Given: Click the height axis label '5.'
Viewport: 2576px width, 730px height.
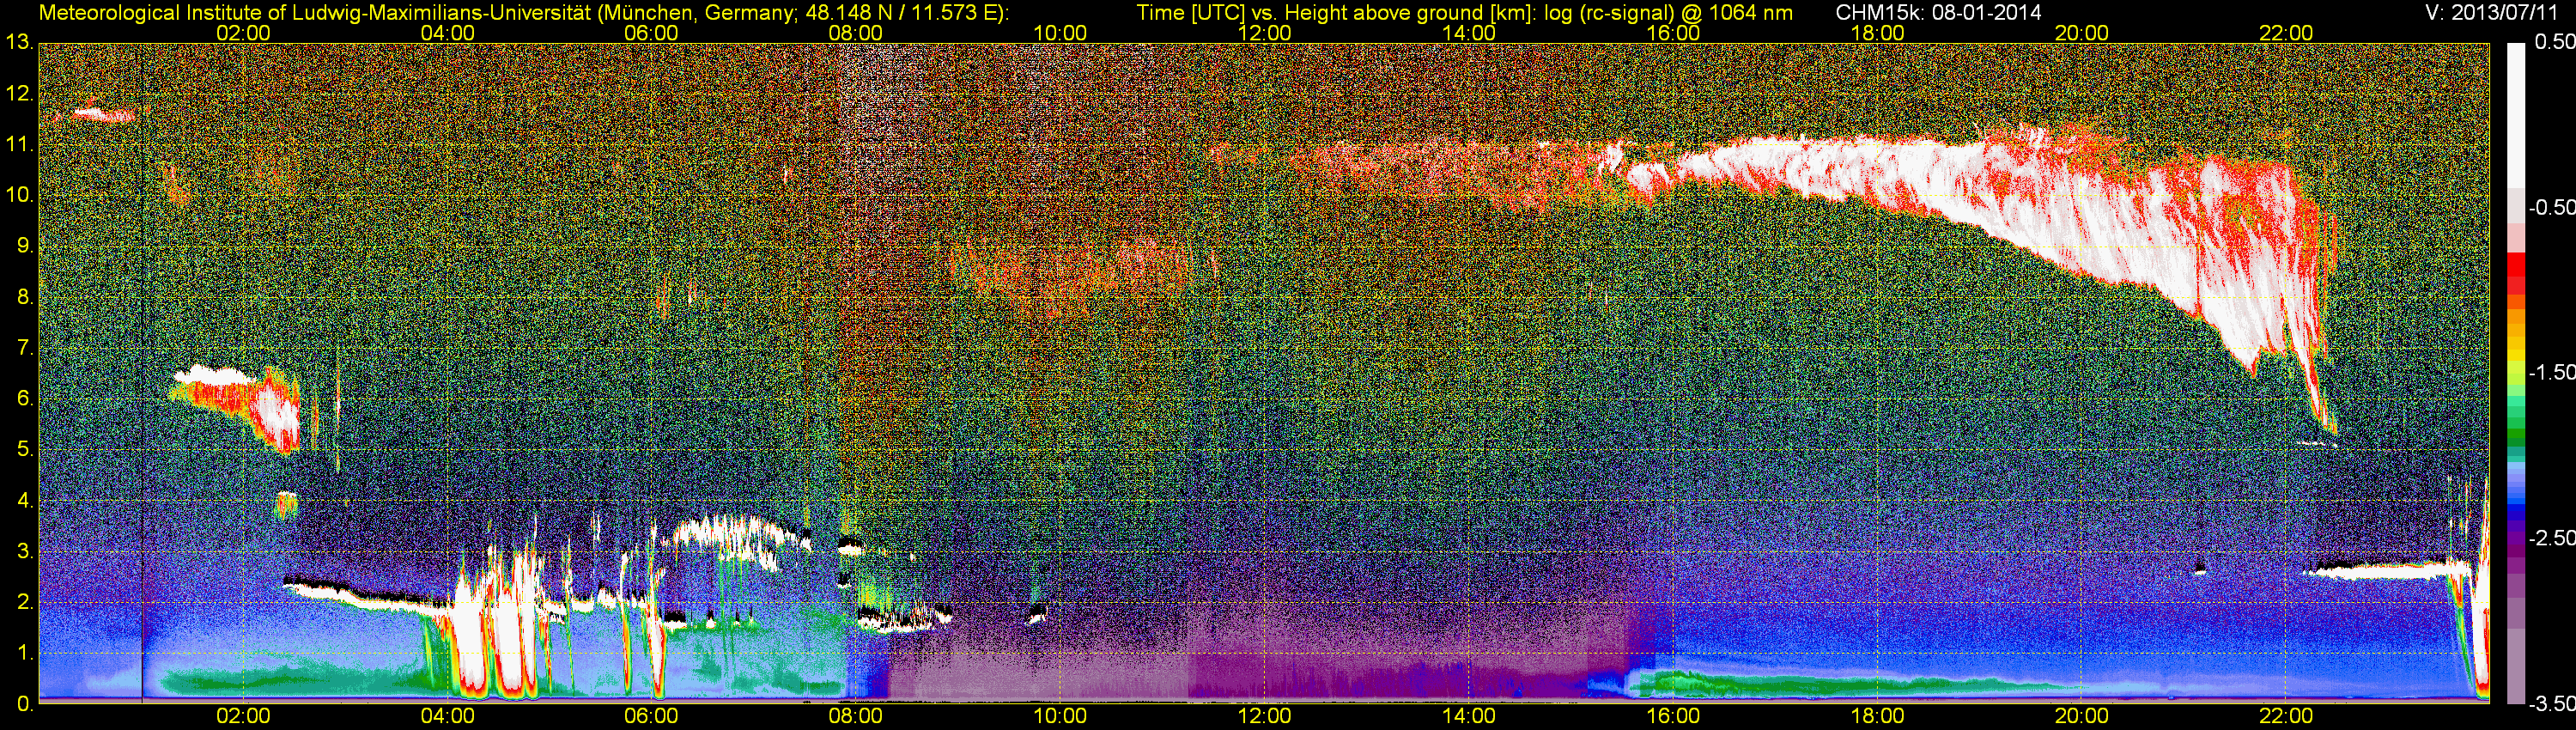Looking at the screenshot, I should pos(24,450).
